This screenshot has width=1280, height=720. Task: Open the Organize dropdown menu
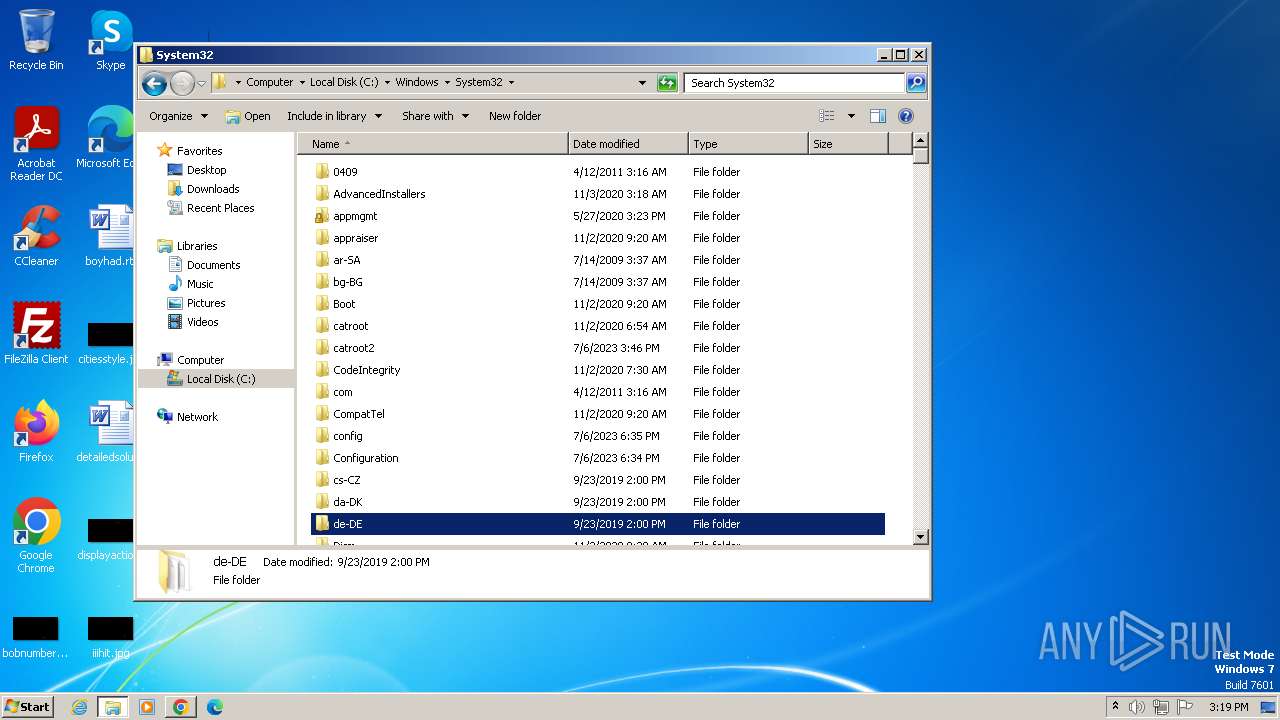click(x=178, y=116)
